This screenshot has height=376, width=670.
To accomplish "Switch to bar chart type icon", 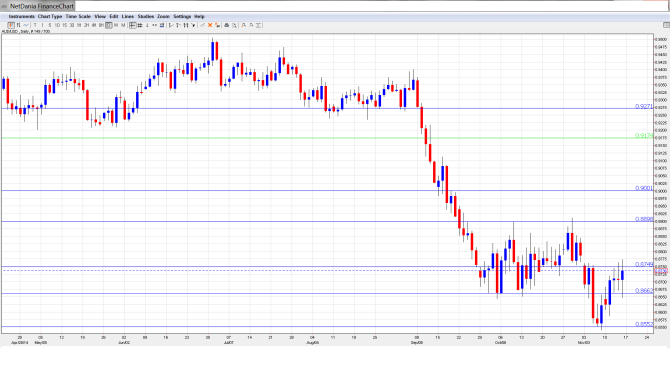I will tap(18, 25).
